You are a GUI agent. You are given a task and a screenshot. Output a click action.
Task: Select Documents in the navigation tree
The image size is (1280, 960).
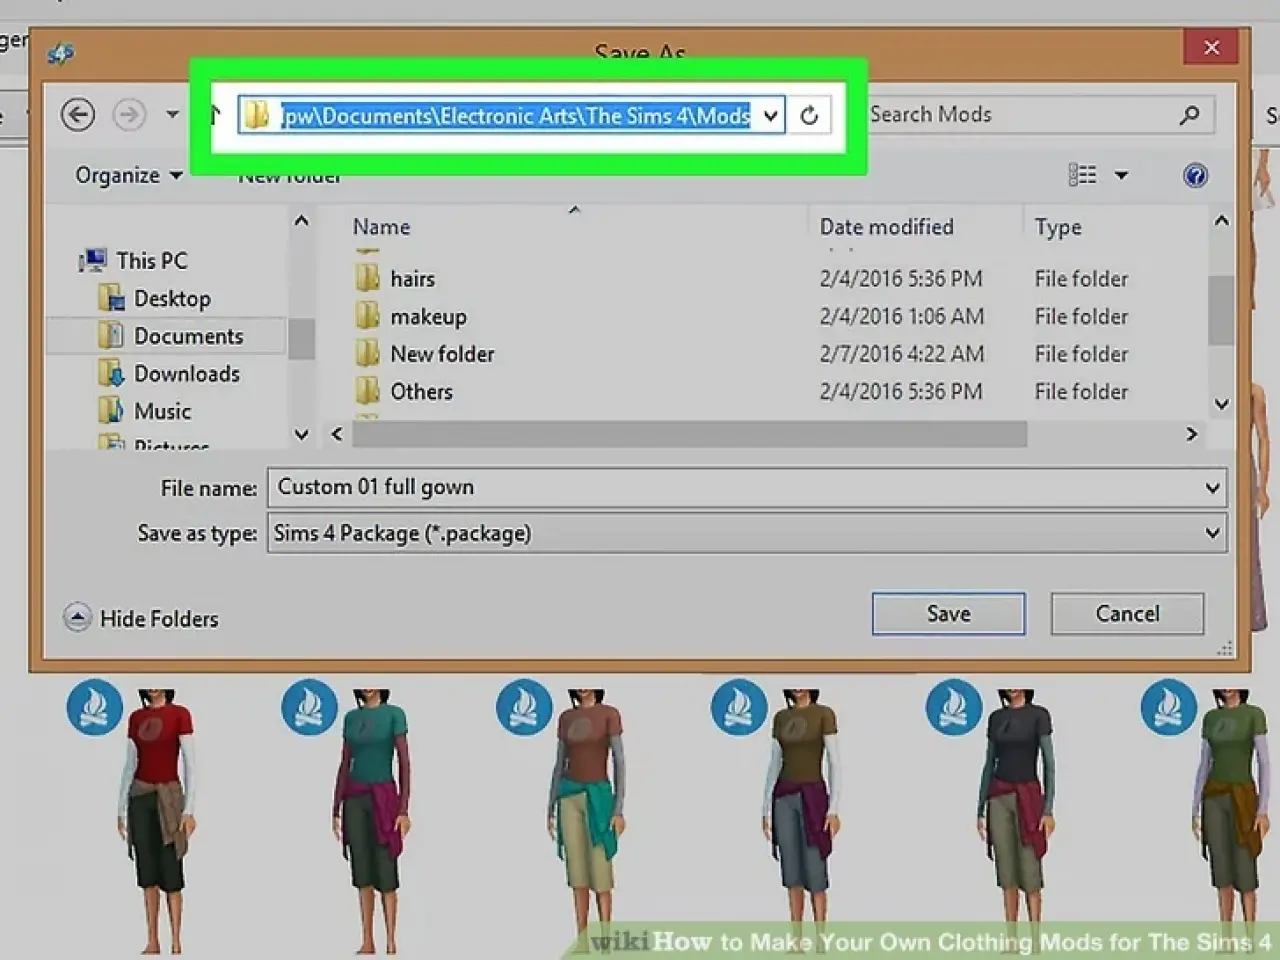point(188,336)
